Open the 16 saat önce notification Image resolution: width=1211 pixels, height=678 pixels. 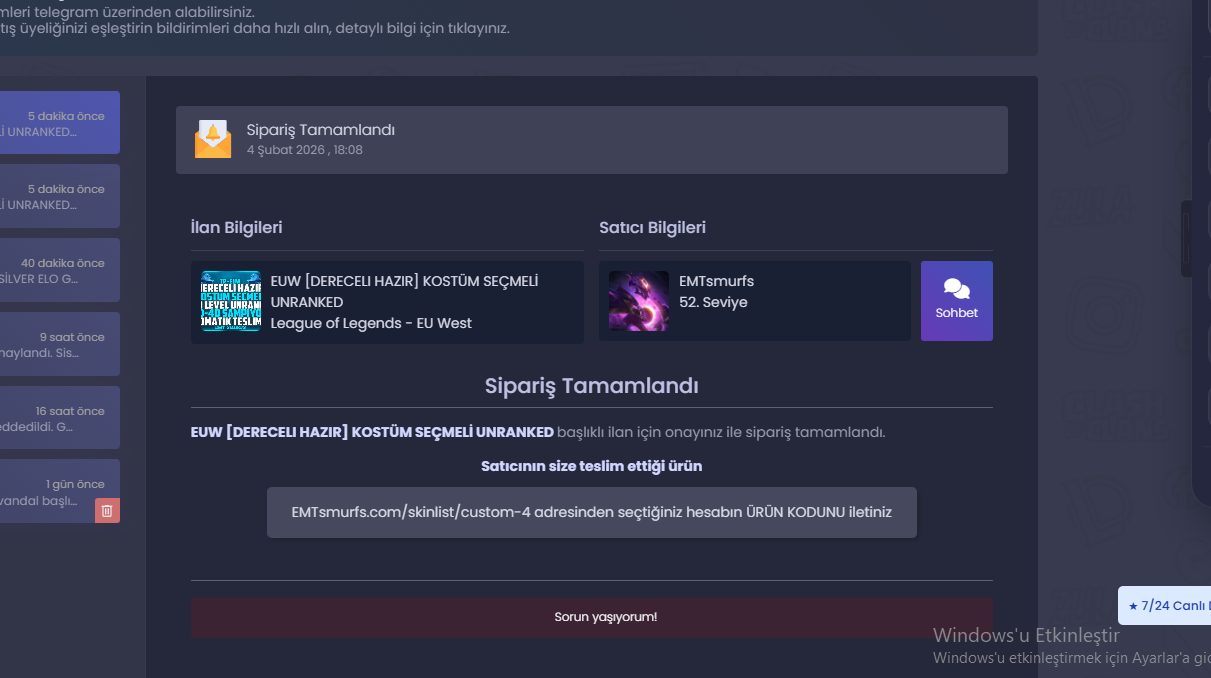pyautogui.click(x=60, y=418)
